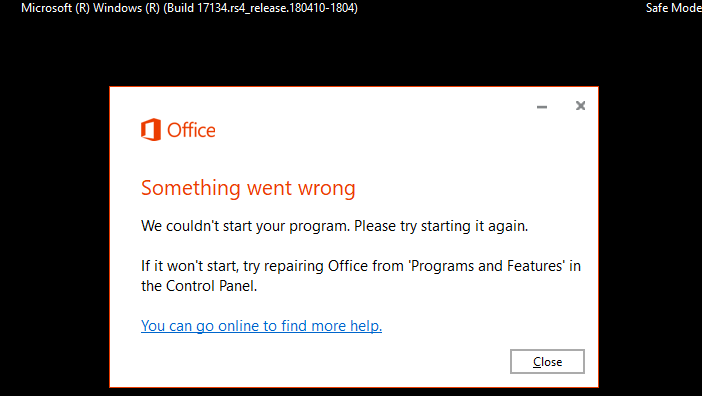Click the Close button
This screenshot has width=702, height=396.
tap(547, 362)
